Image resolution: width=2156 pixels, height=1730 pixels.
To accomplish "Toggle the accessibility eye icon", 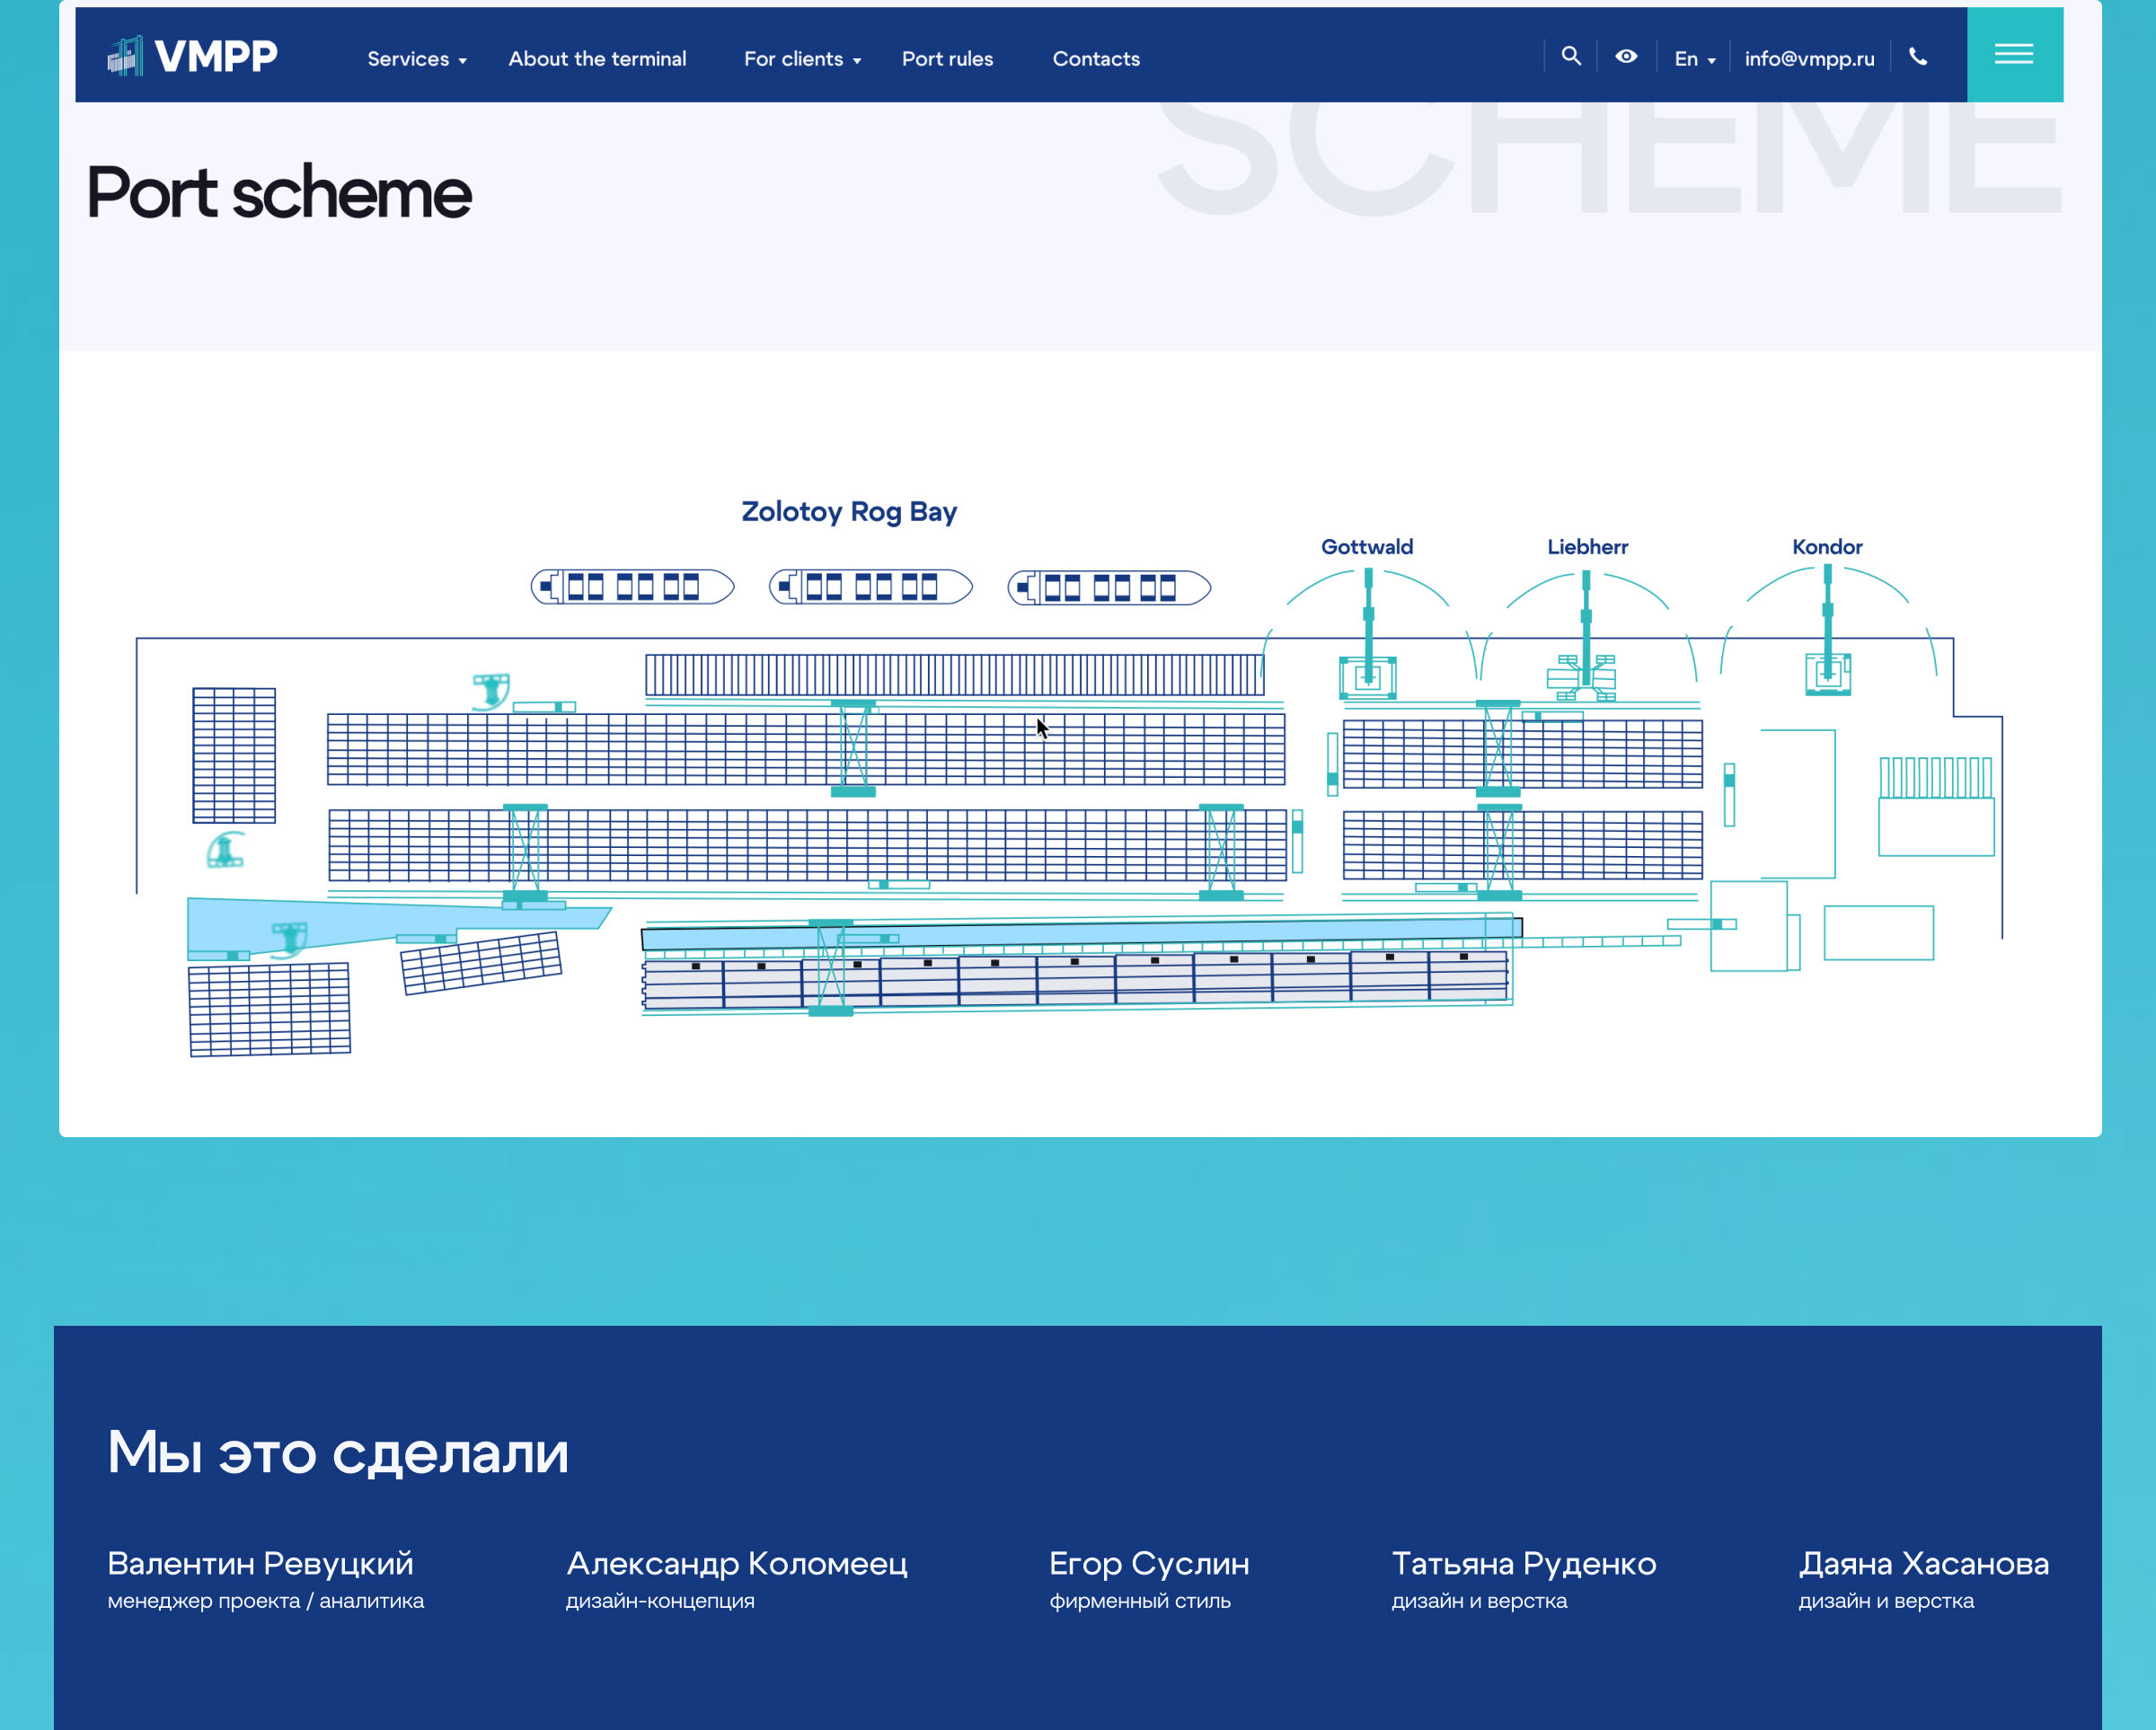I will (1626, 57).
